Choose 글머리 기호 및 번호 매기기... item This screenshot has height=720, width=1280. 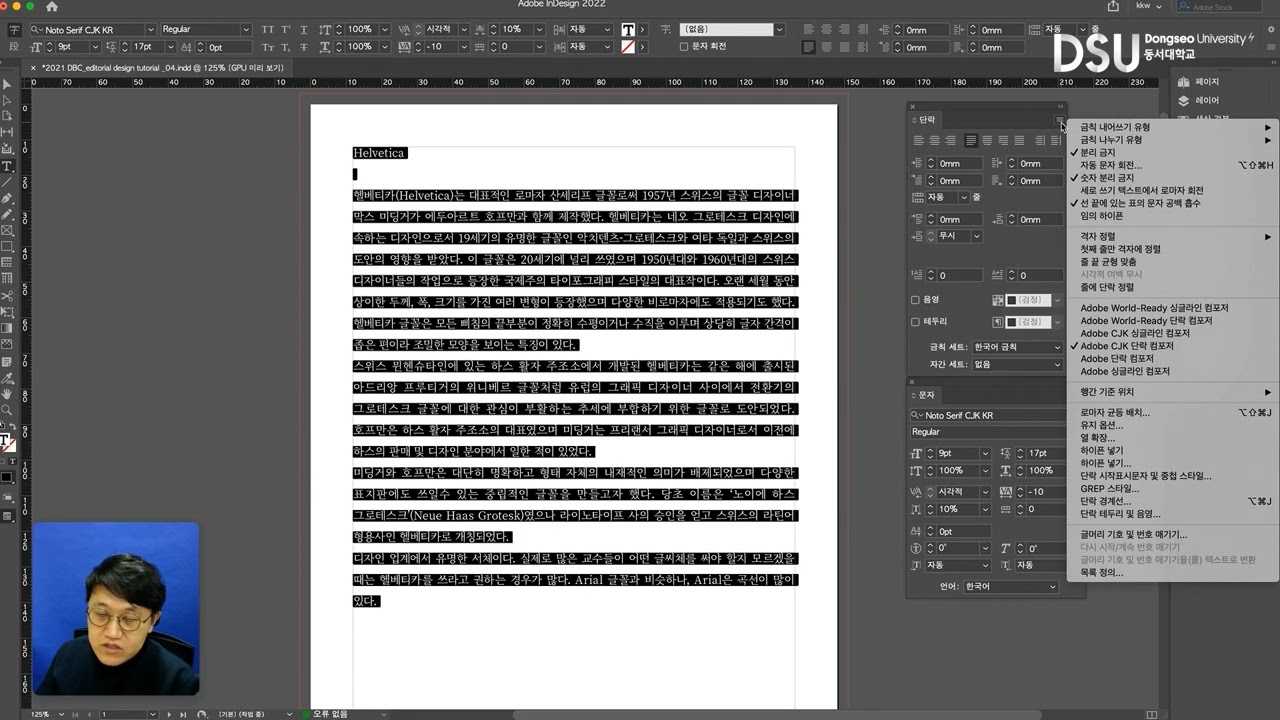(x=1172, y=535)
